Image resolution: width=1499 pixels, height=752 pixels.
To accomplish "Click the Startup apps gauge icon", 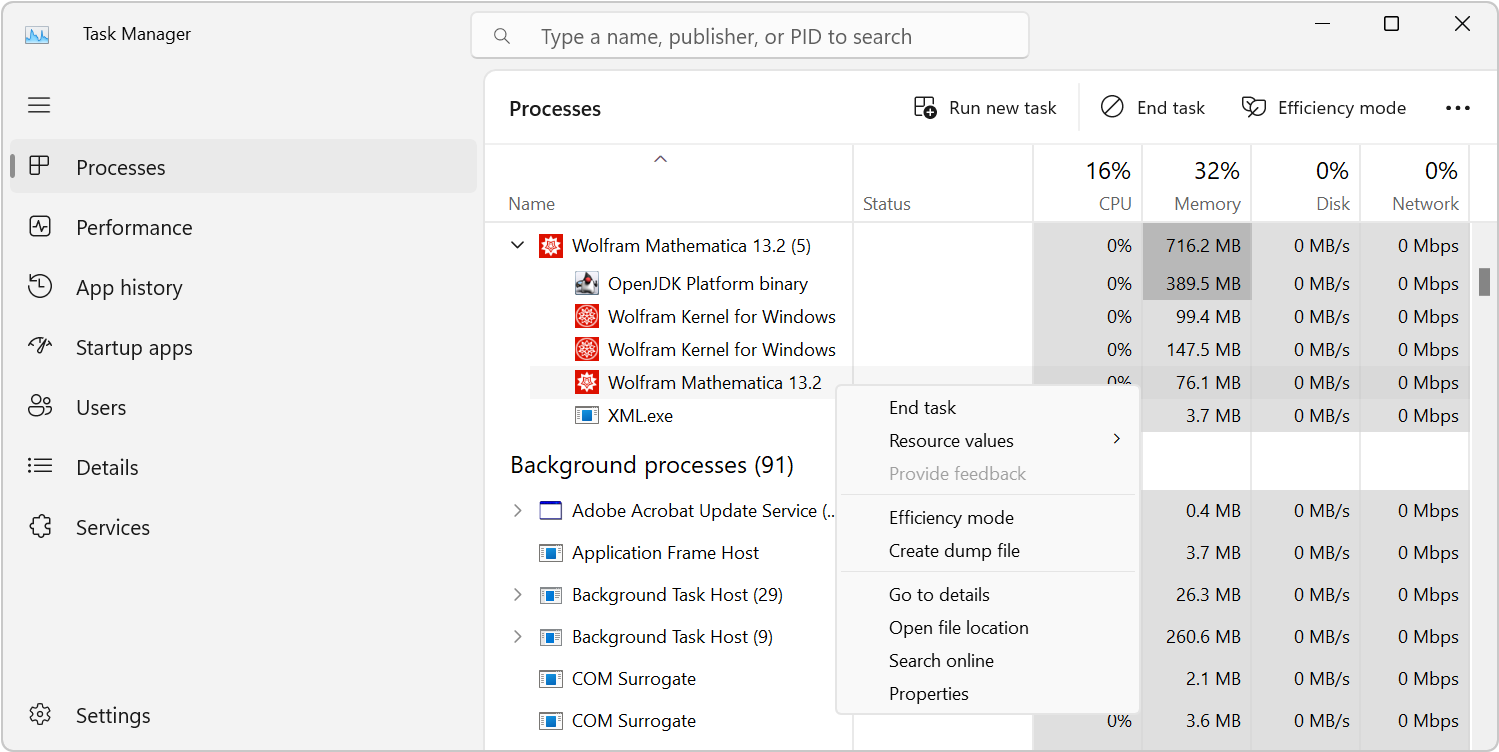I will tap(40, 346).
